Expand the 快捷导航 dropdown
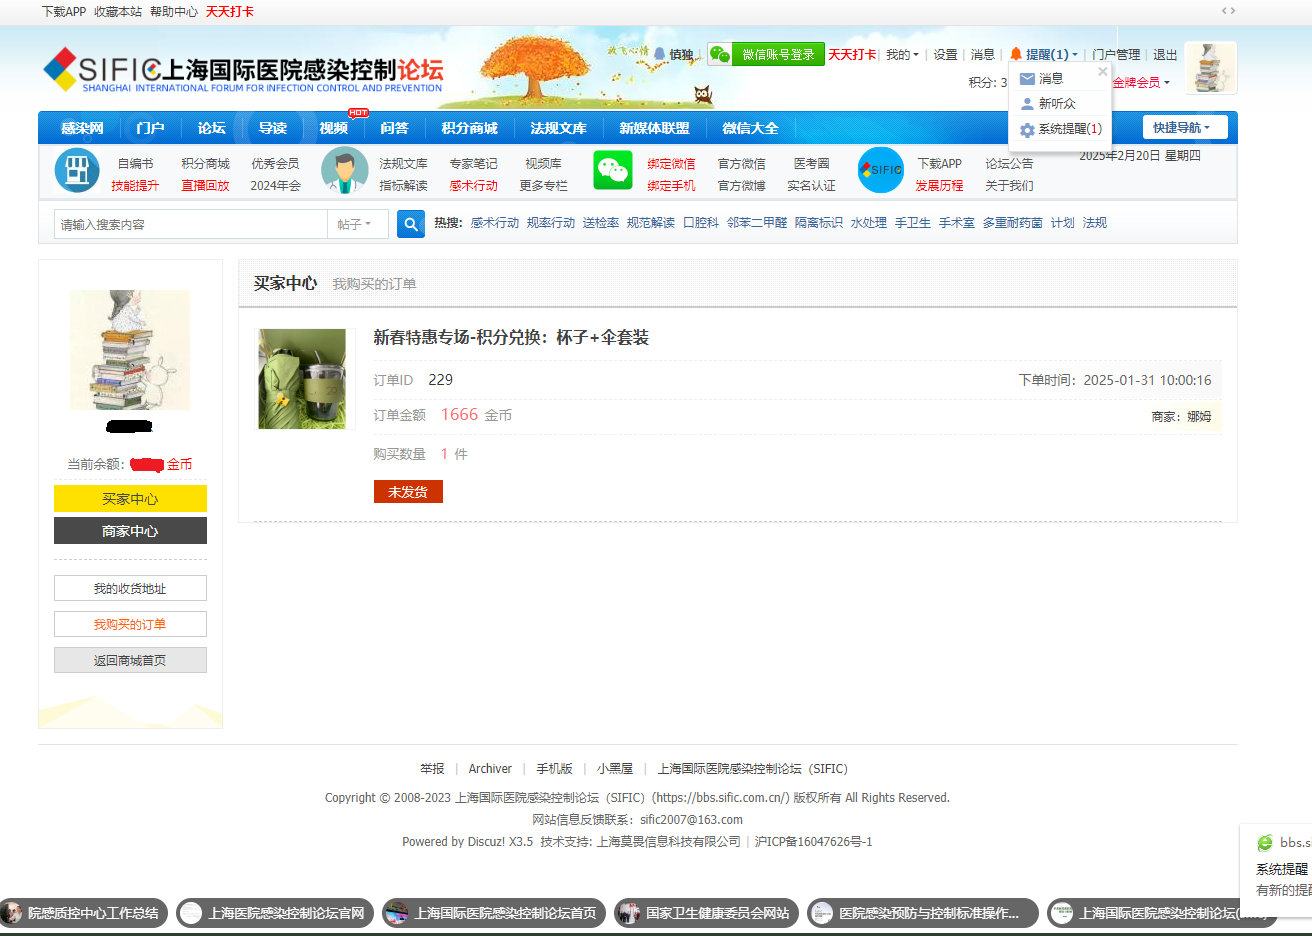The height and width of the screenshot is (936, 1312). [x=1183, y=128]
